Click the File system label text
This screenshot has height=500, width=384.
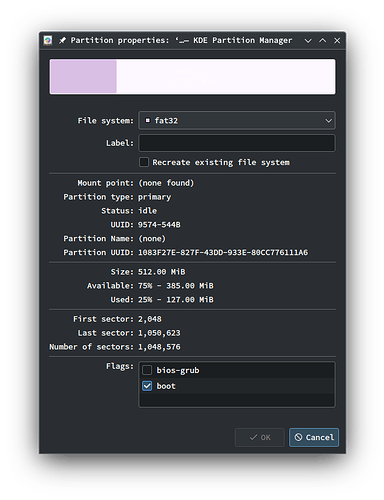click(106, 121)
